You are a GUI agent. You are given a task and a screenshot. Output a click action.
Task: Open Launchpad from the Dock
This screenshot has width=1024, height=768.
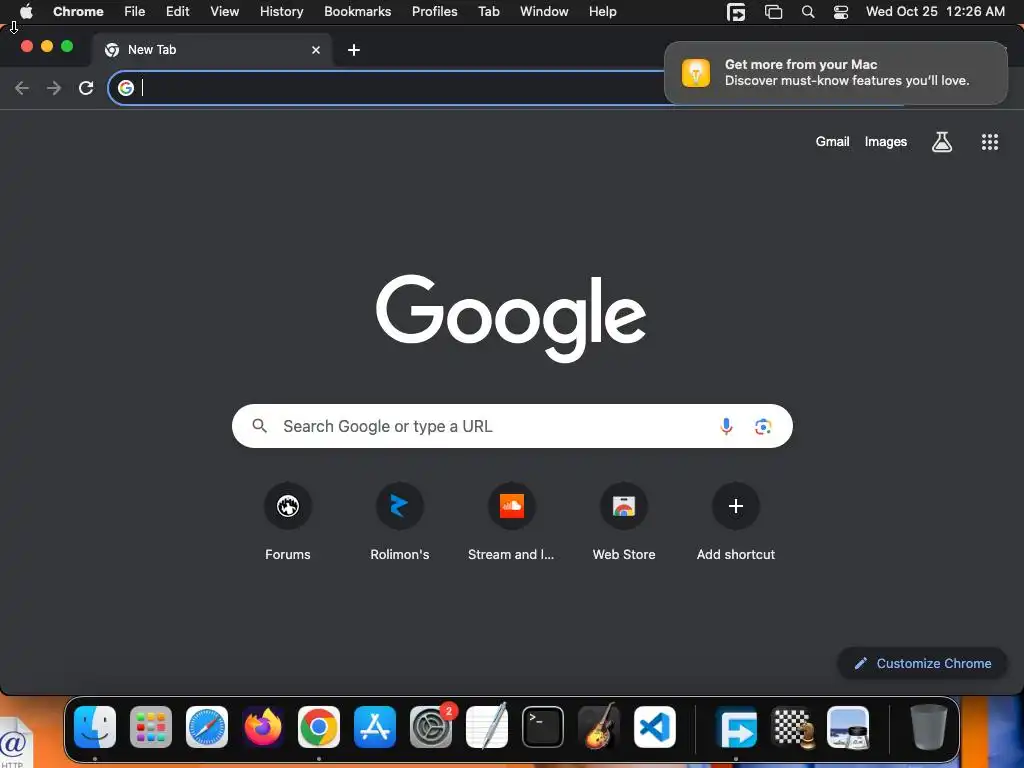click(x=151, y=727)
